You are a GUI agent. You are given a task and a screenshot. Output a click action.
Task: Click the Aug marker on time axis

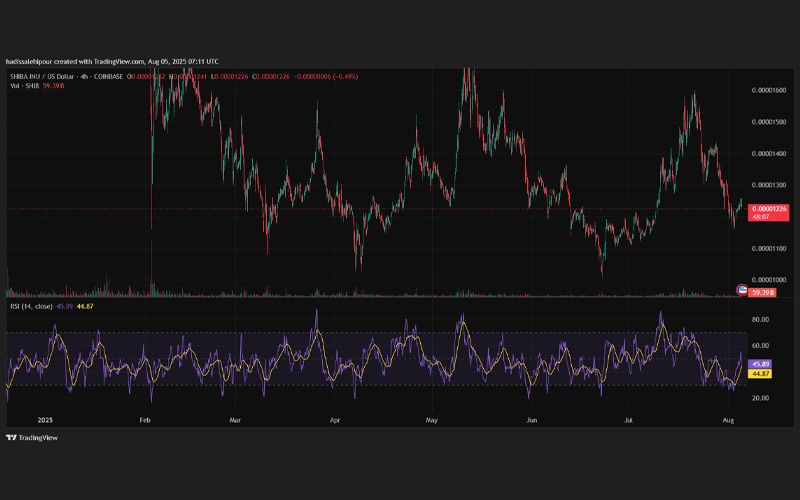[x=729, y=420]
